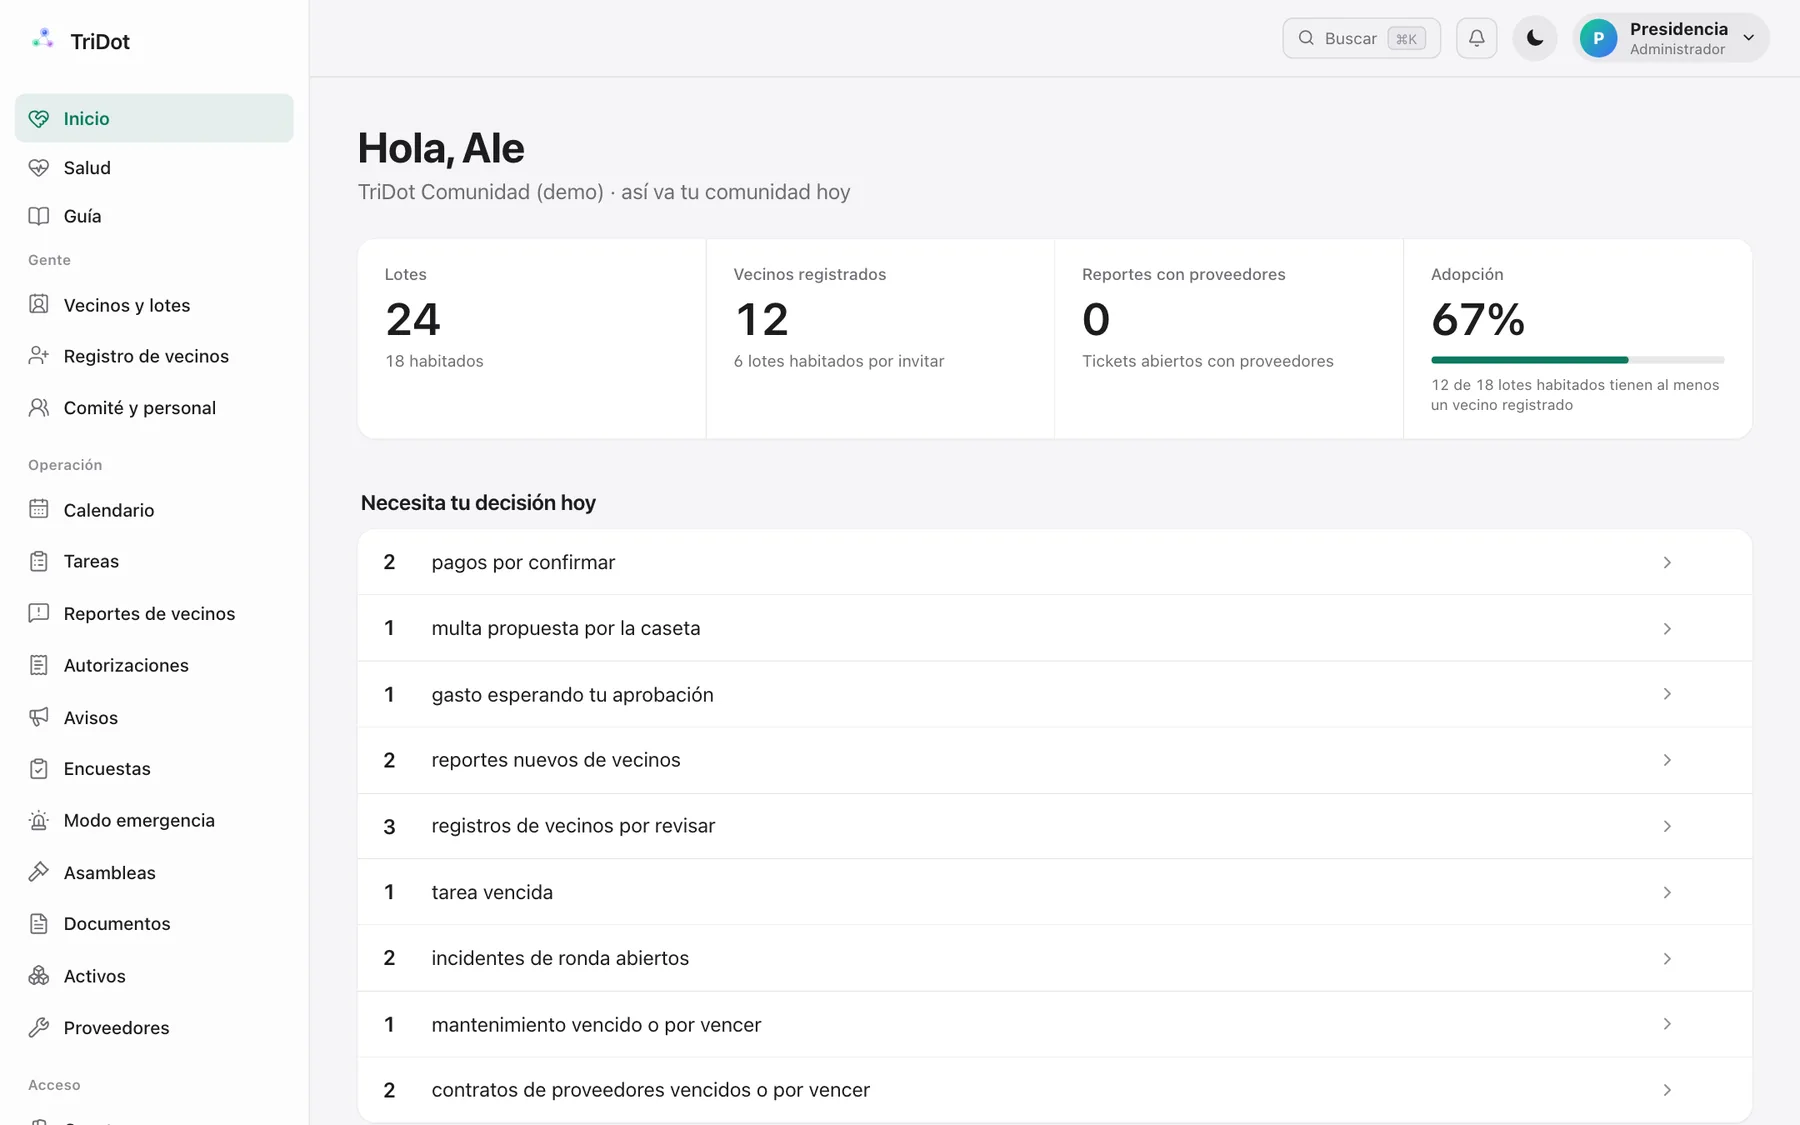Click the Inicio heart icon in sidebar
This screenshot has height=1125, width=1800.
point(39,118)
